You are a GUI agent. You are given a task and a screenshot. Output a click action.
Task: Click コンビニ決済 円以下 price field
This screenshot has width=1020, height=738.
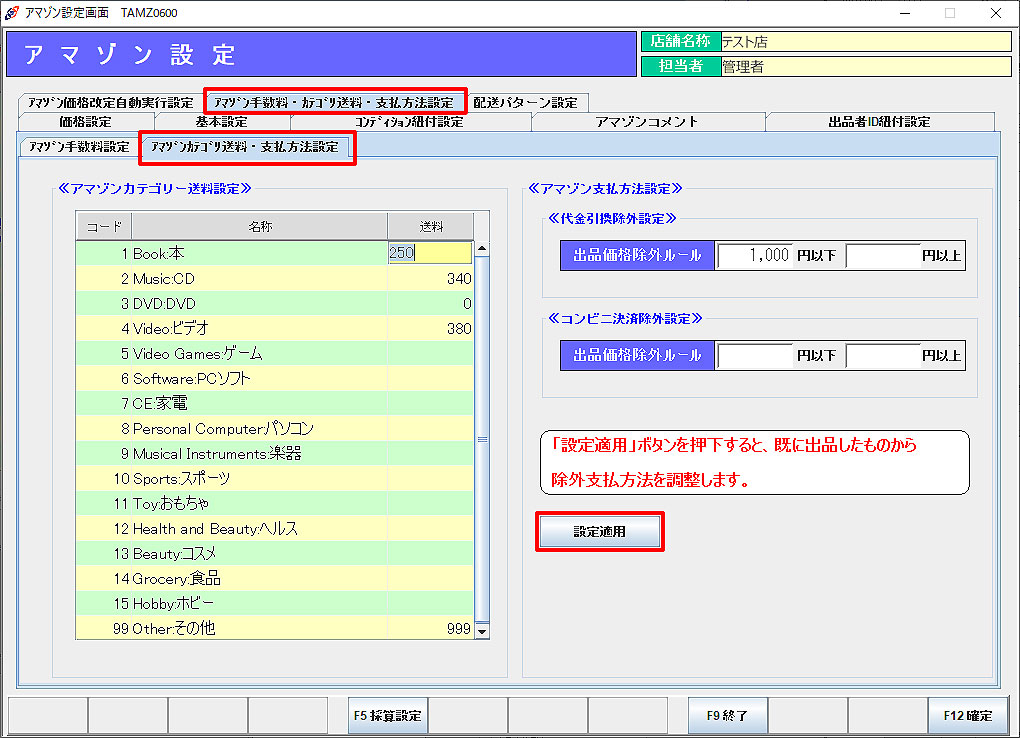755,355
